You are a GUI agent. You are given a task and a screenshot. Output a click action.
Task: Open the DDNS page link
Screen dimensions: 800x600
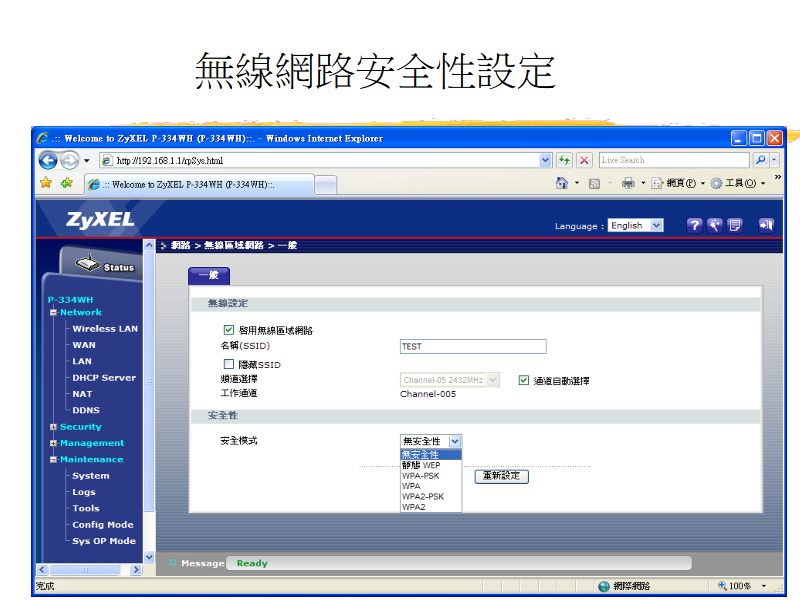pyautogui.click(x=86, y=410)
